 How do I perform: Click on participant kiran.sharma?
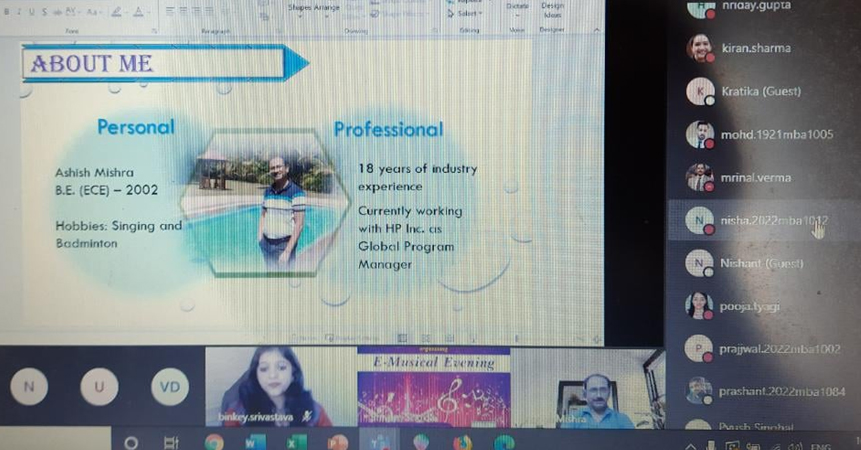pos(755,48)
